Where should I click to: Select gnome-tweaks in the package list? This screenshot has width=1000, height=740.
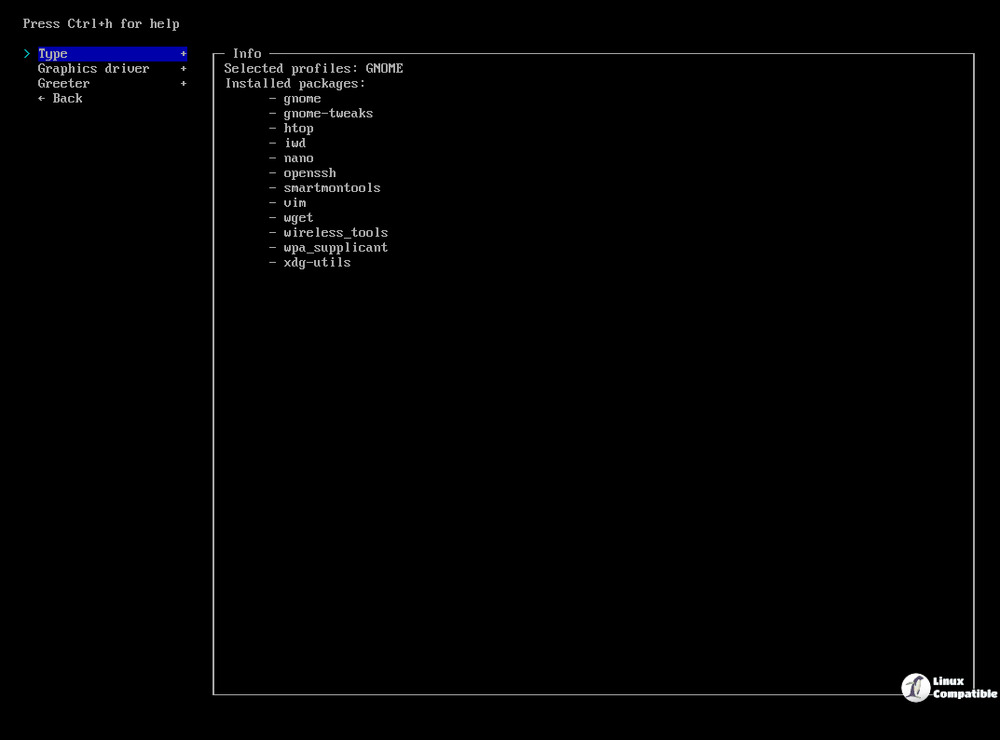click(x=328, y=114)
